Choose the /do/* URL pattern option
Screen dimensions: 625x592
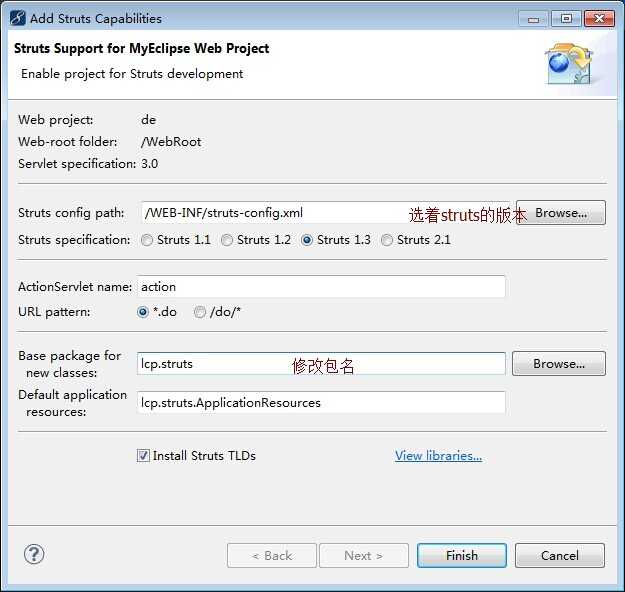[200, 312]
